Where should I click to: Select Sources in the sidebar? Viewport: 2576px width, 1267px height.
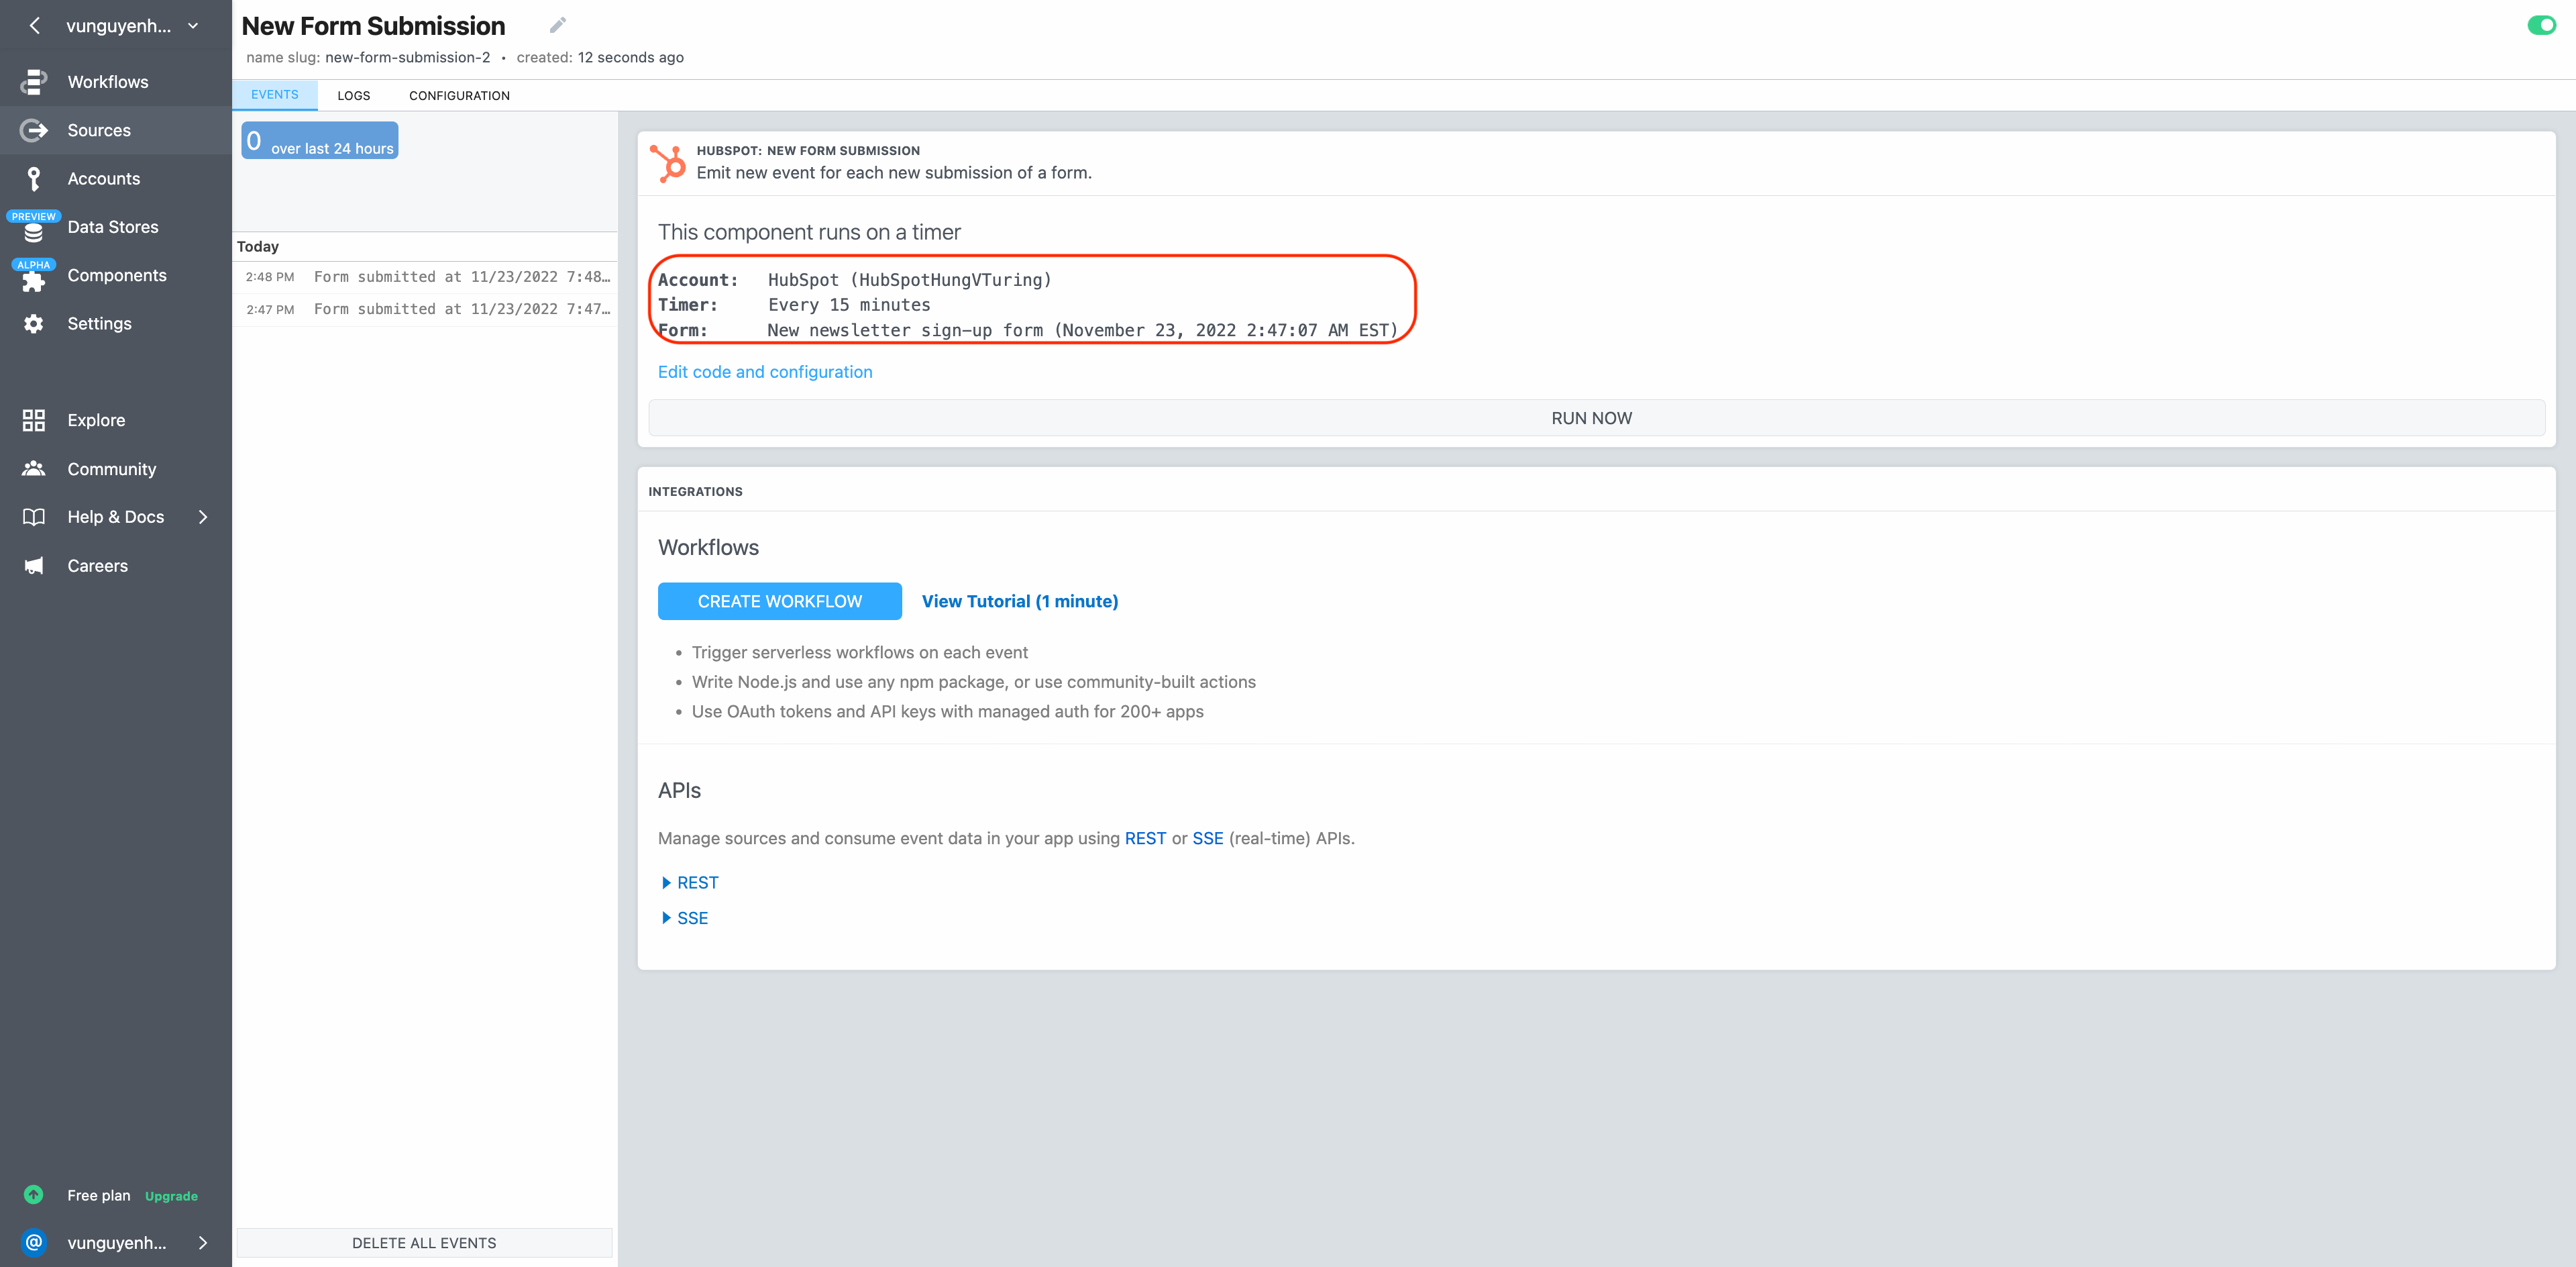99,130
